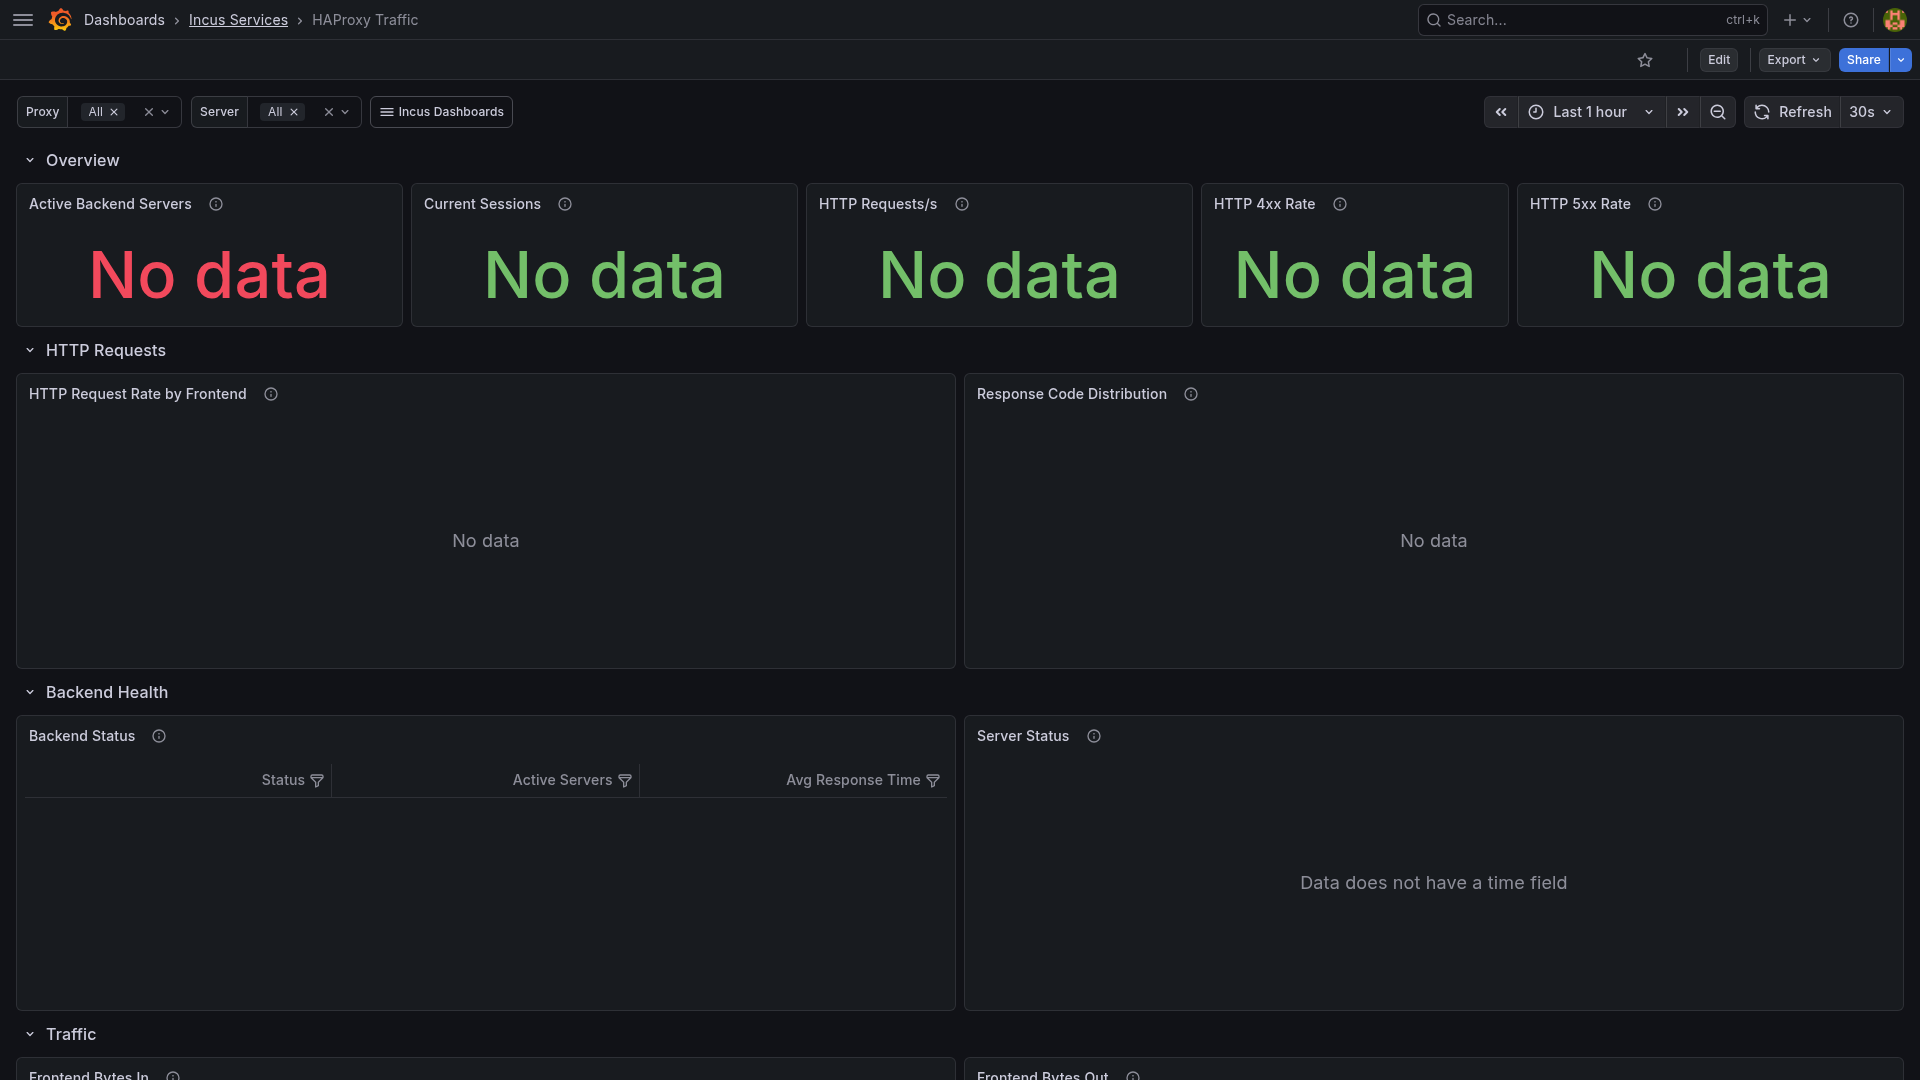Click the Server Status panel title
Viewport: 1920px width, 1080px height.
tap(1023, 736)
